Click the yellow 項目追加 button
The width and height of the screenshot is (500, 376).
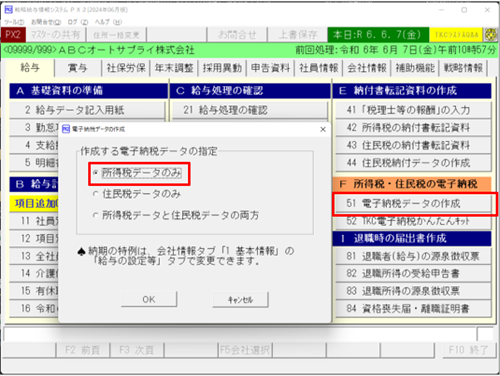click(34, 203)
